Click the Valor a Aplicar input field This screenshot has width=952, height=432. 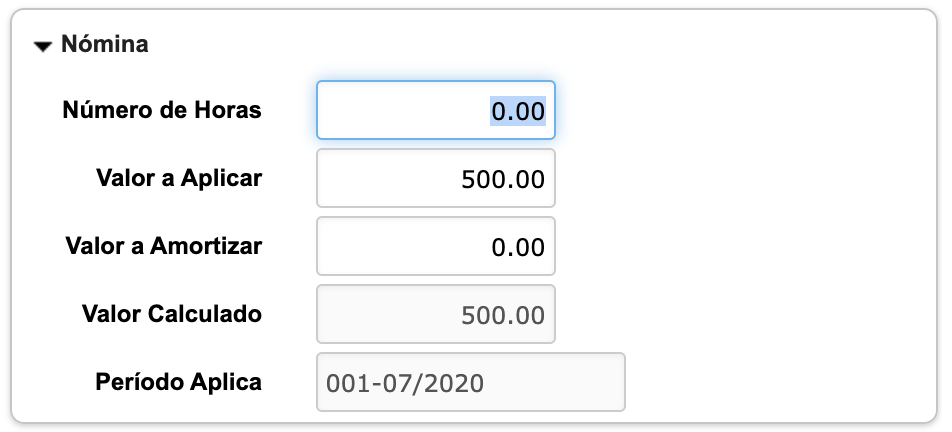point(435,179)
